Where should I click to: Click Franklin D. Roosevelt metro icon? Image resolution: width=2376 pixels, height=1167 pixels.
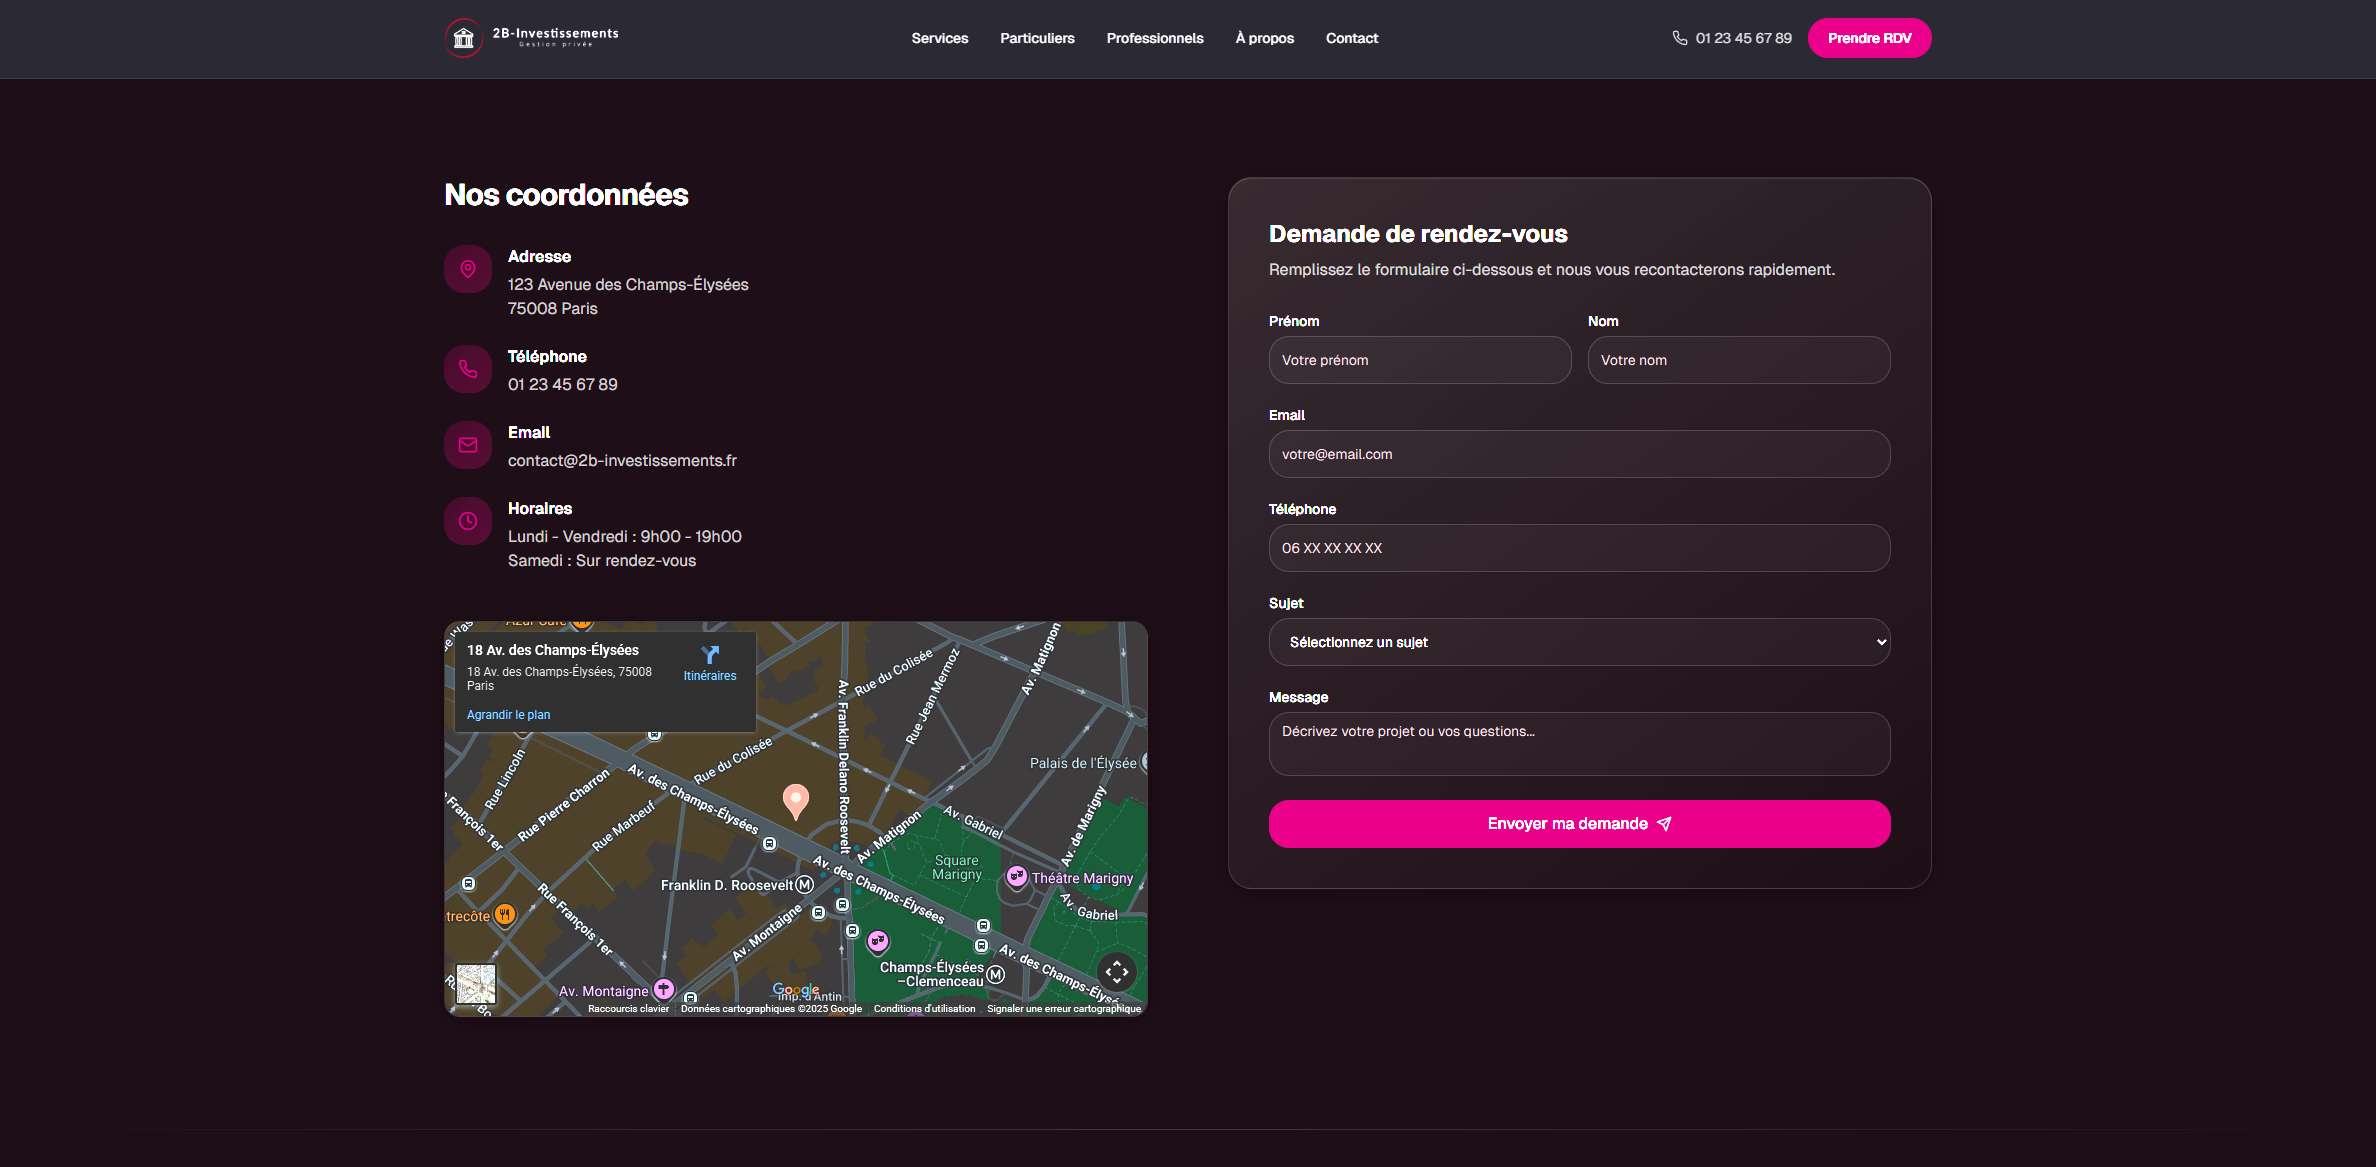(804, 885)
